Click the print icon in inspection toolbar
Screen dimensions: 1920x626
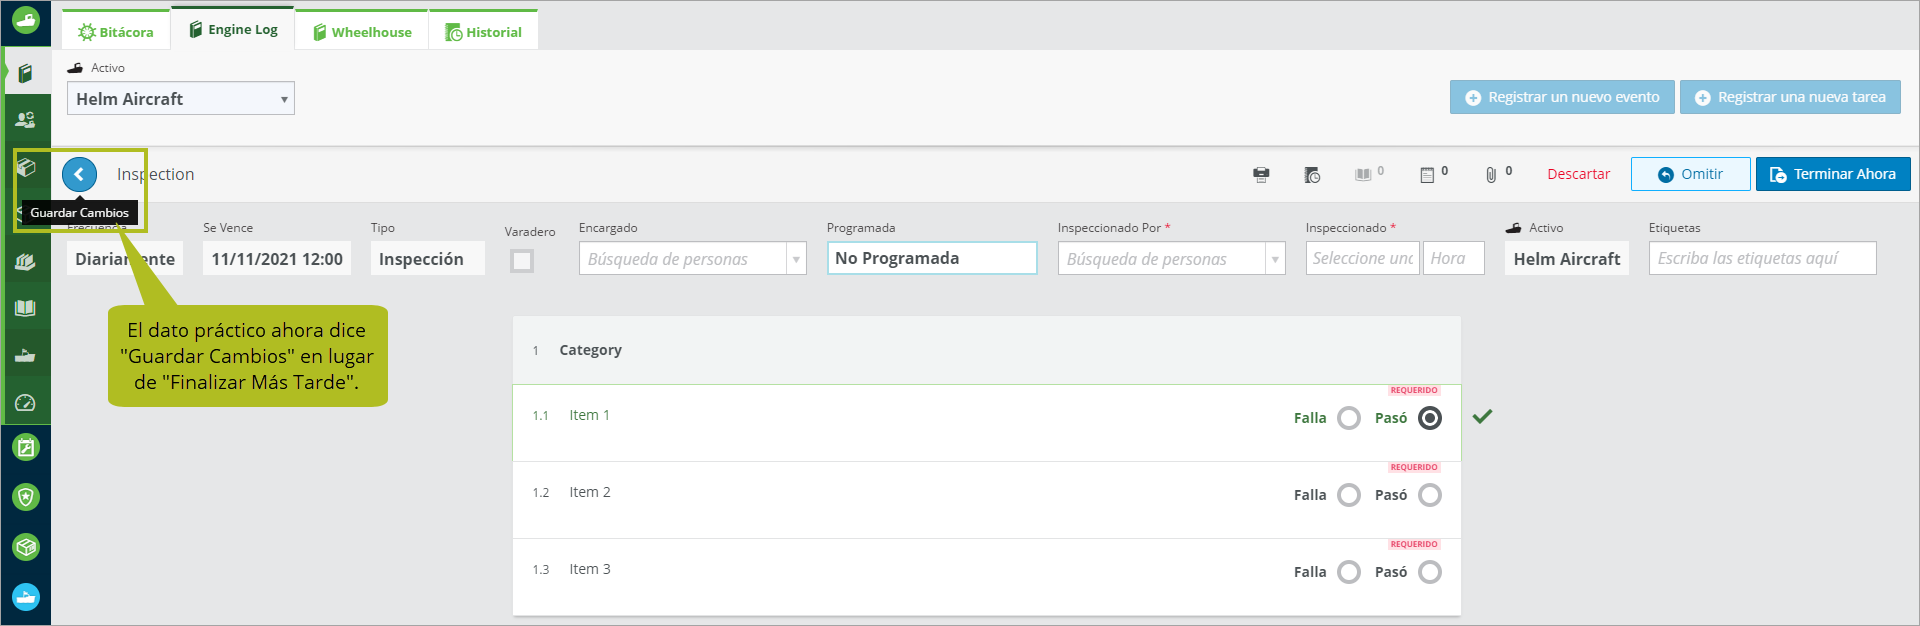pos(1261,175)
